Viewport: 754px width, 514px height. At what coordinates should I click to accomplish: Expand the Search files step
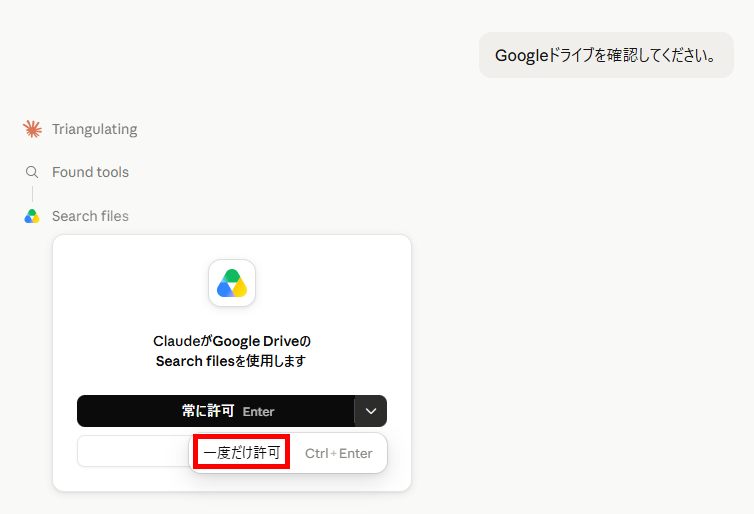point(90,216)
